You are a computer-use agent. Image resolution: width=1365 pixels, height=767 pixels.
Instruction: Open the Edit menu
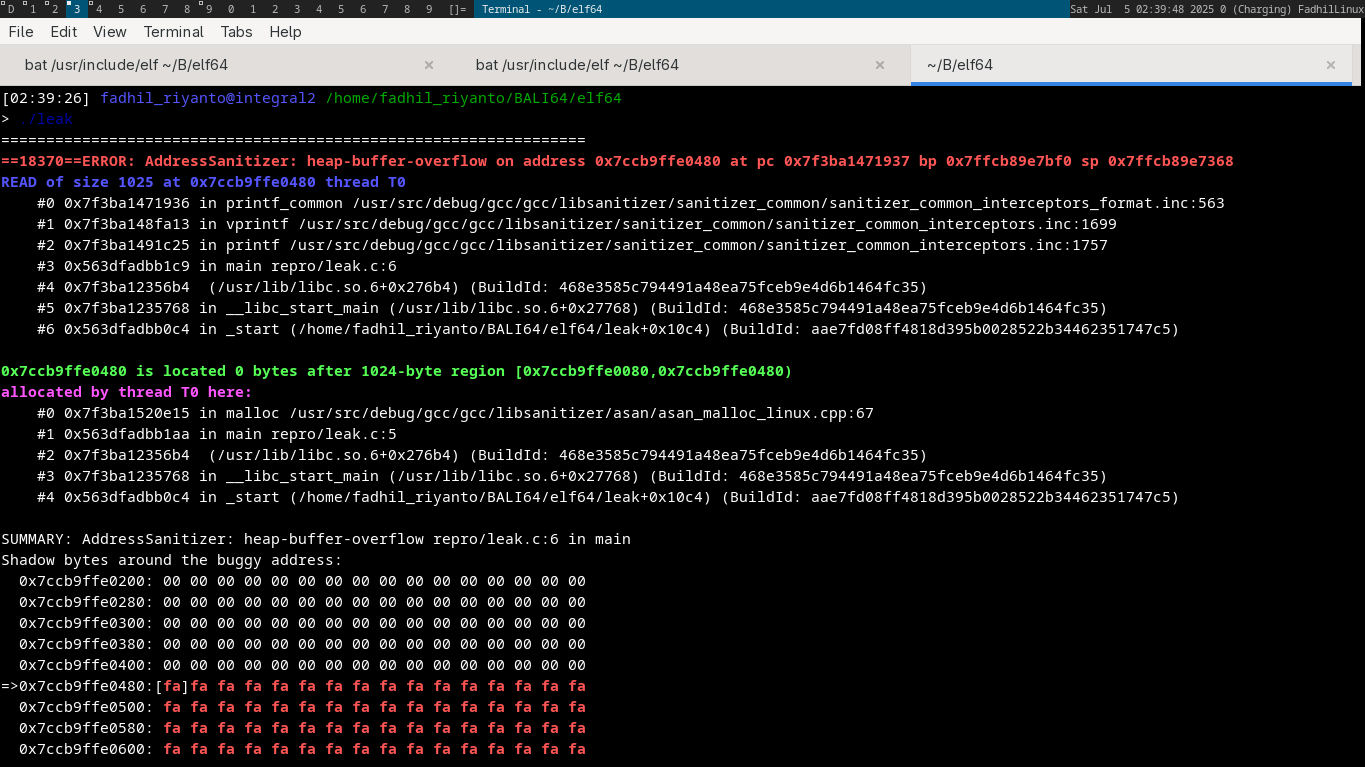(x=64, y=32)
